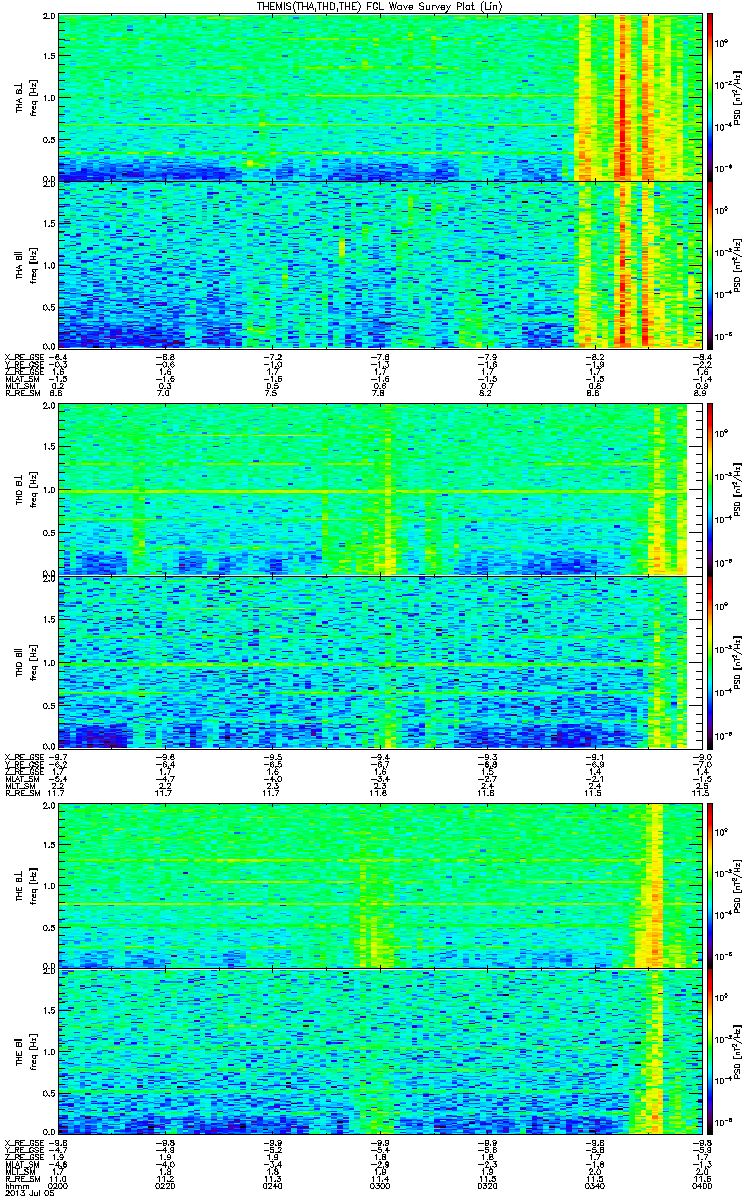Image resolution: width=750 pixels, height=1200 pixels.
Task: Click the "0220" time tick label
Action: 166,1186
